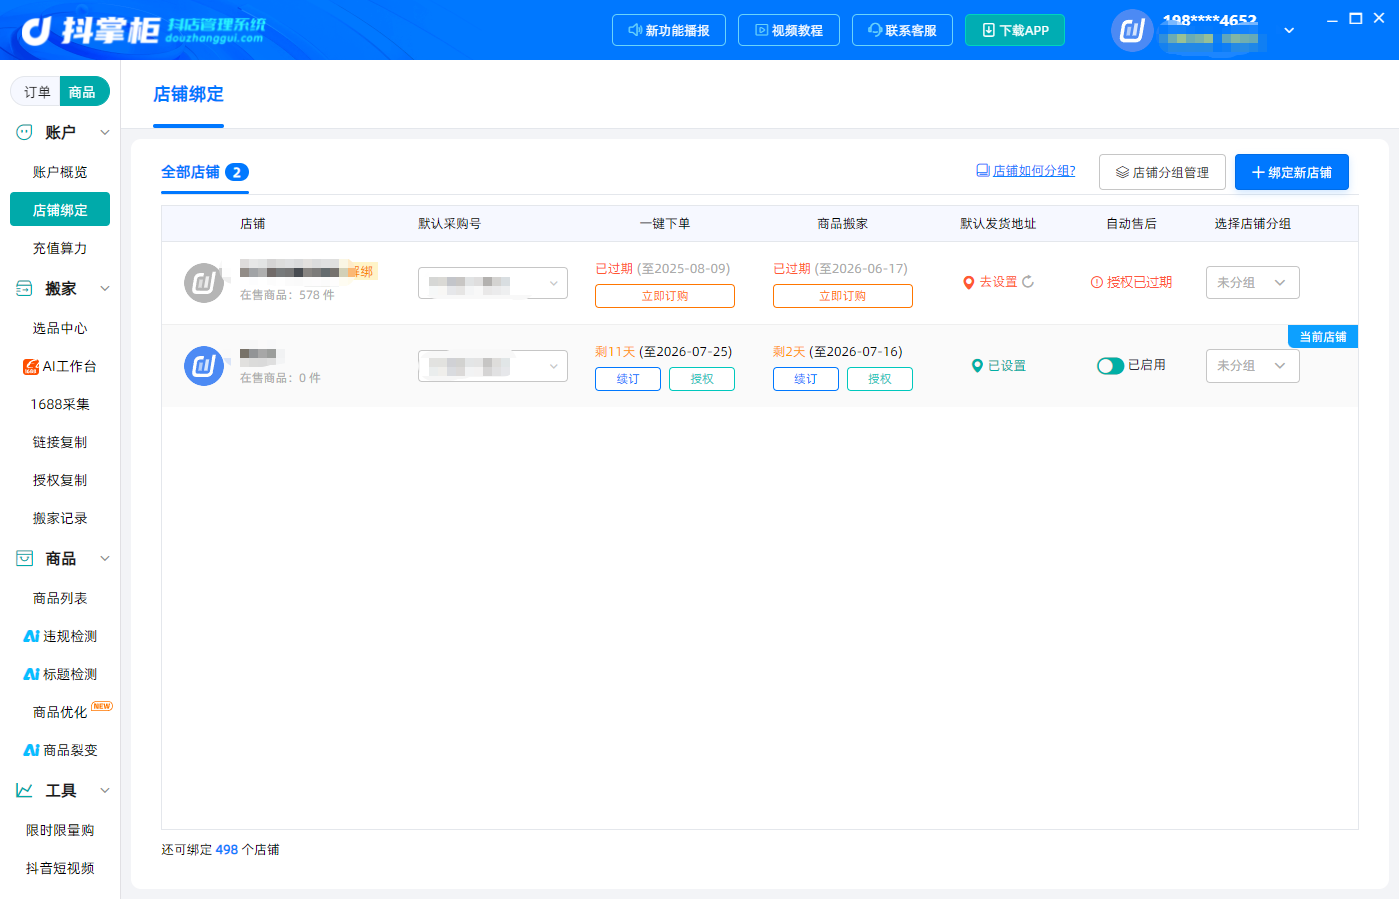1399x899 pixels.
Task: Click the first shop's gray avatar icon
Action: 204,283
